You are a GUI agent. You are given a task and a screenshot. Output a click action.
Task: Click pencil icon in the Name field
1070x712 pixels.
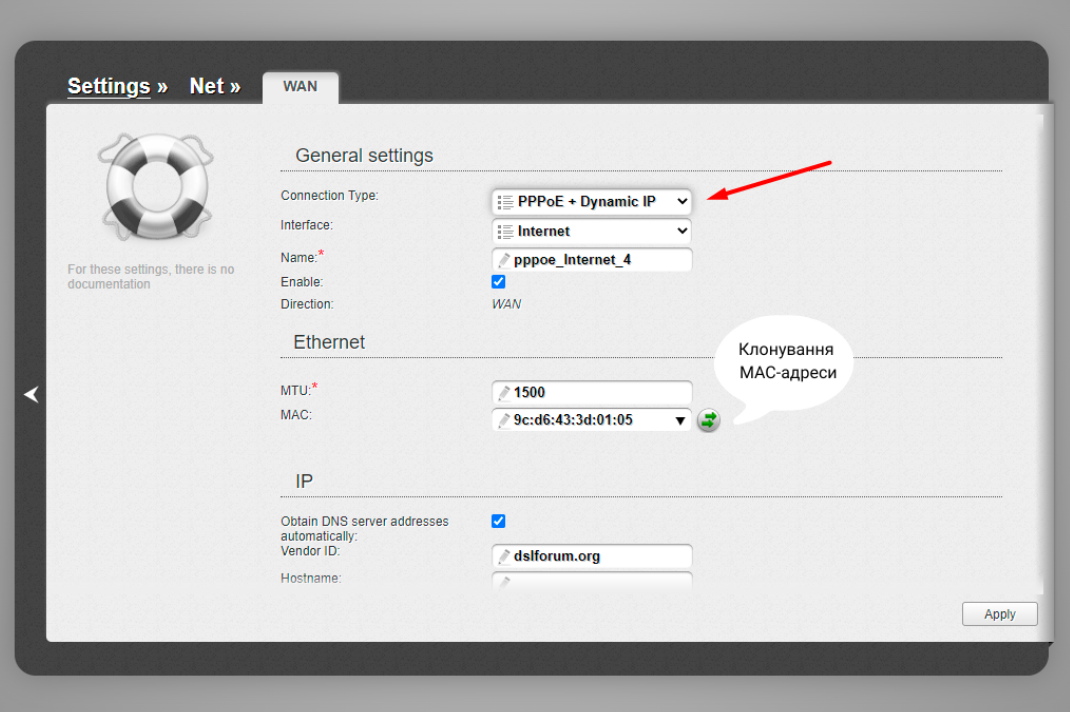(504, 260)
